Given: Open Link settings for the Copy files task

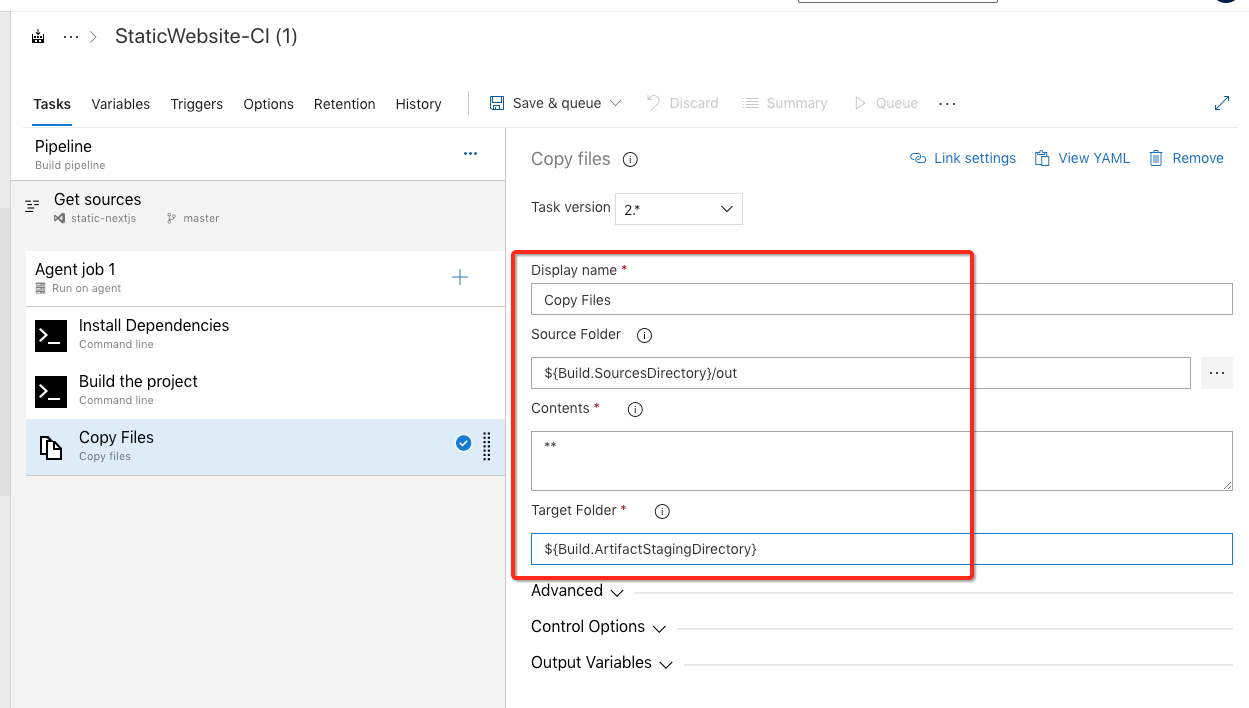Looking at the screenshot, I should 961,157.
